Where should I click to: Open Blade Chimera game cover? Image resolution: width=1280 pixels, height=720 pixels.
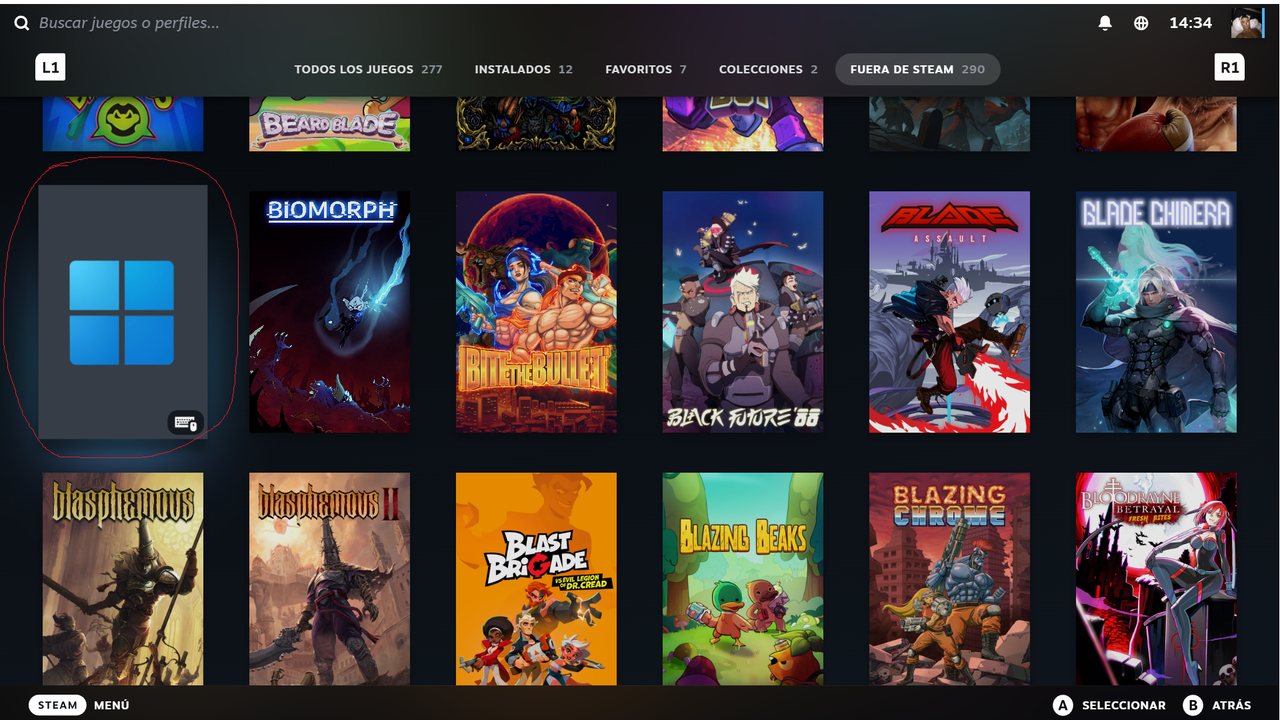[x=1156, y=312]
